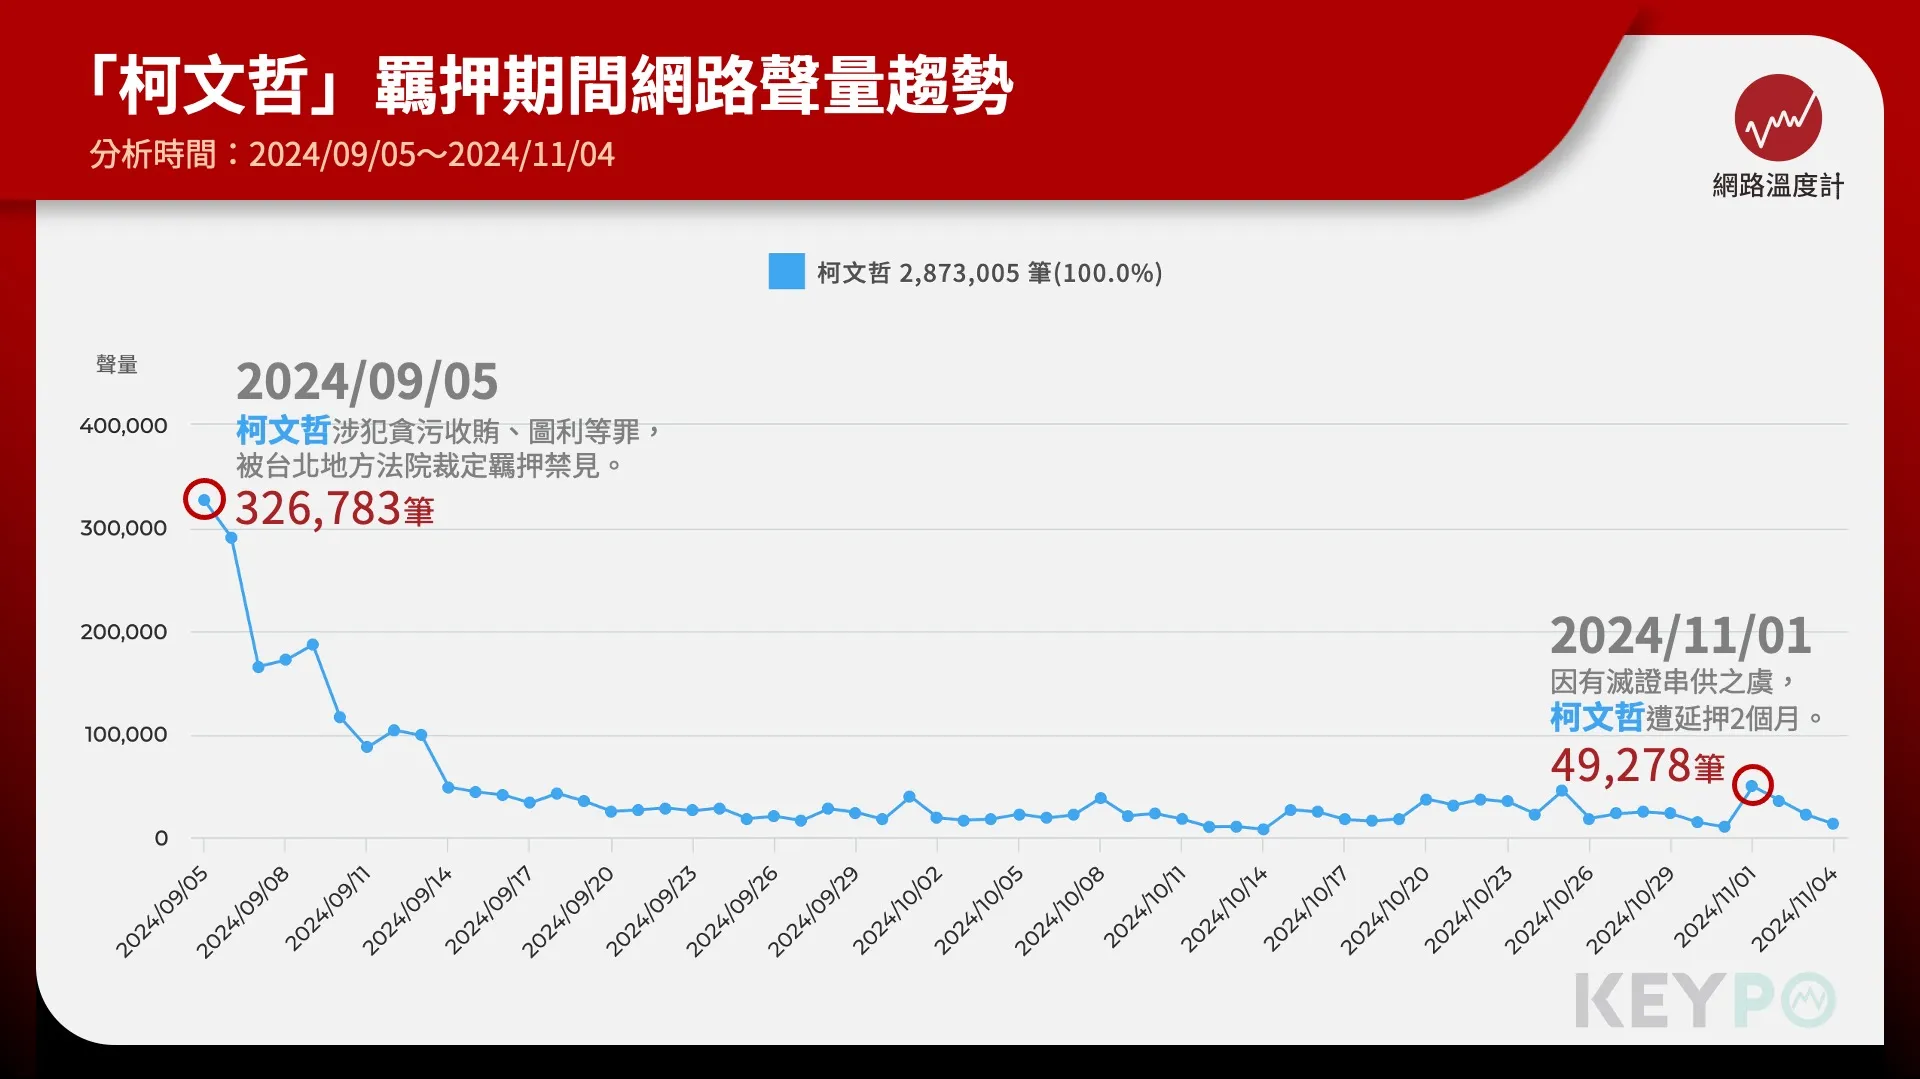Click the y-axis label 100,000

pyautogui.click(x=126, y=734)
